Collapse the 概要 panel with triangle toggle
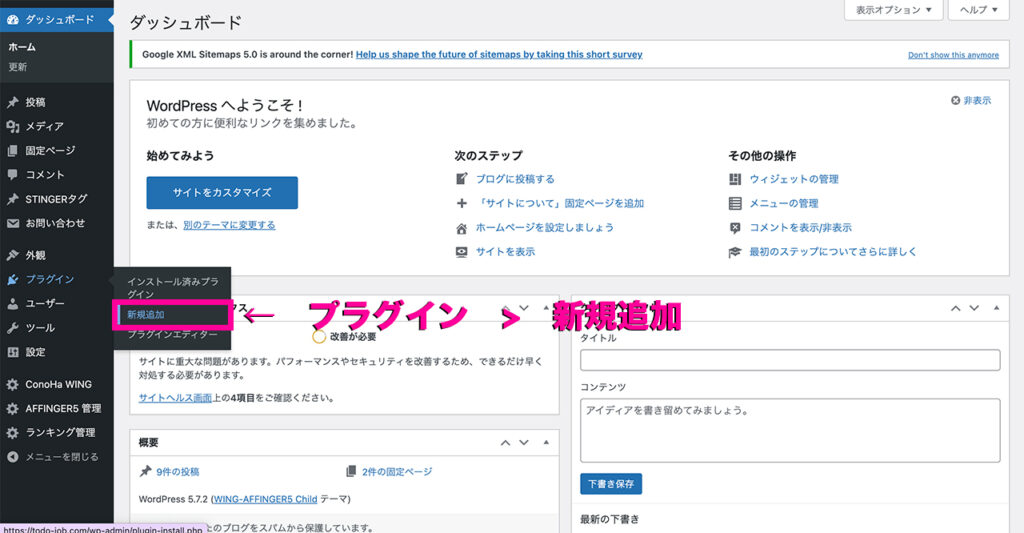The height and width of the screenshot is (533, 1024). point(546,442)
